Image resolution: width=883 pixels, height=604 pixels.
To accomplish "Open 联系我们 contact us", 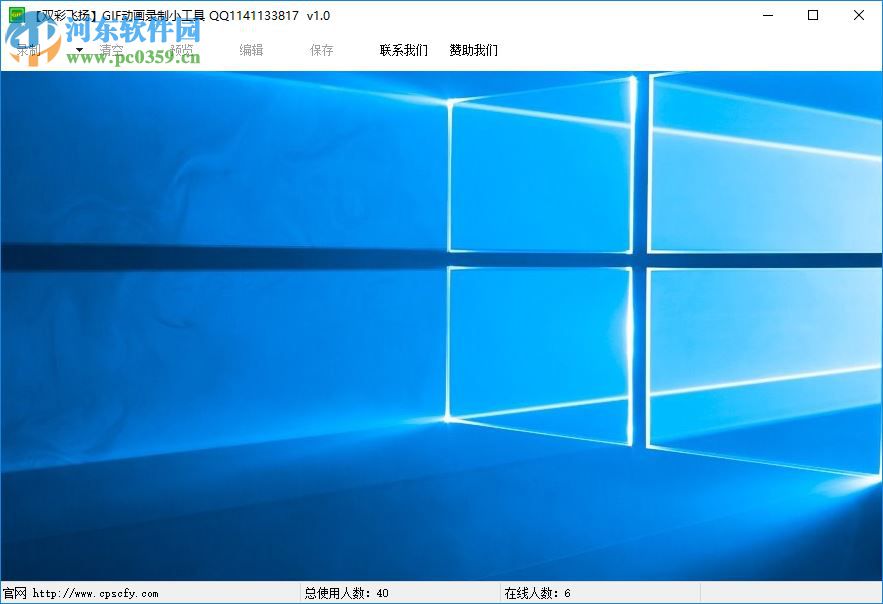I will (404, 50).
